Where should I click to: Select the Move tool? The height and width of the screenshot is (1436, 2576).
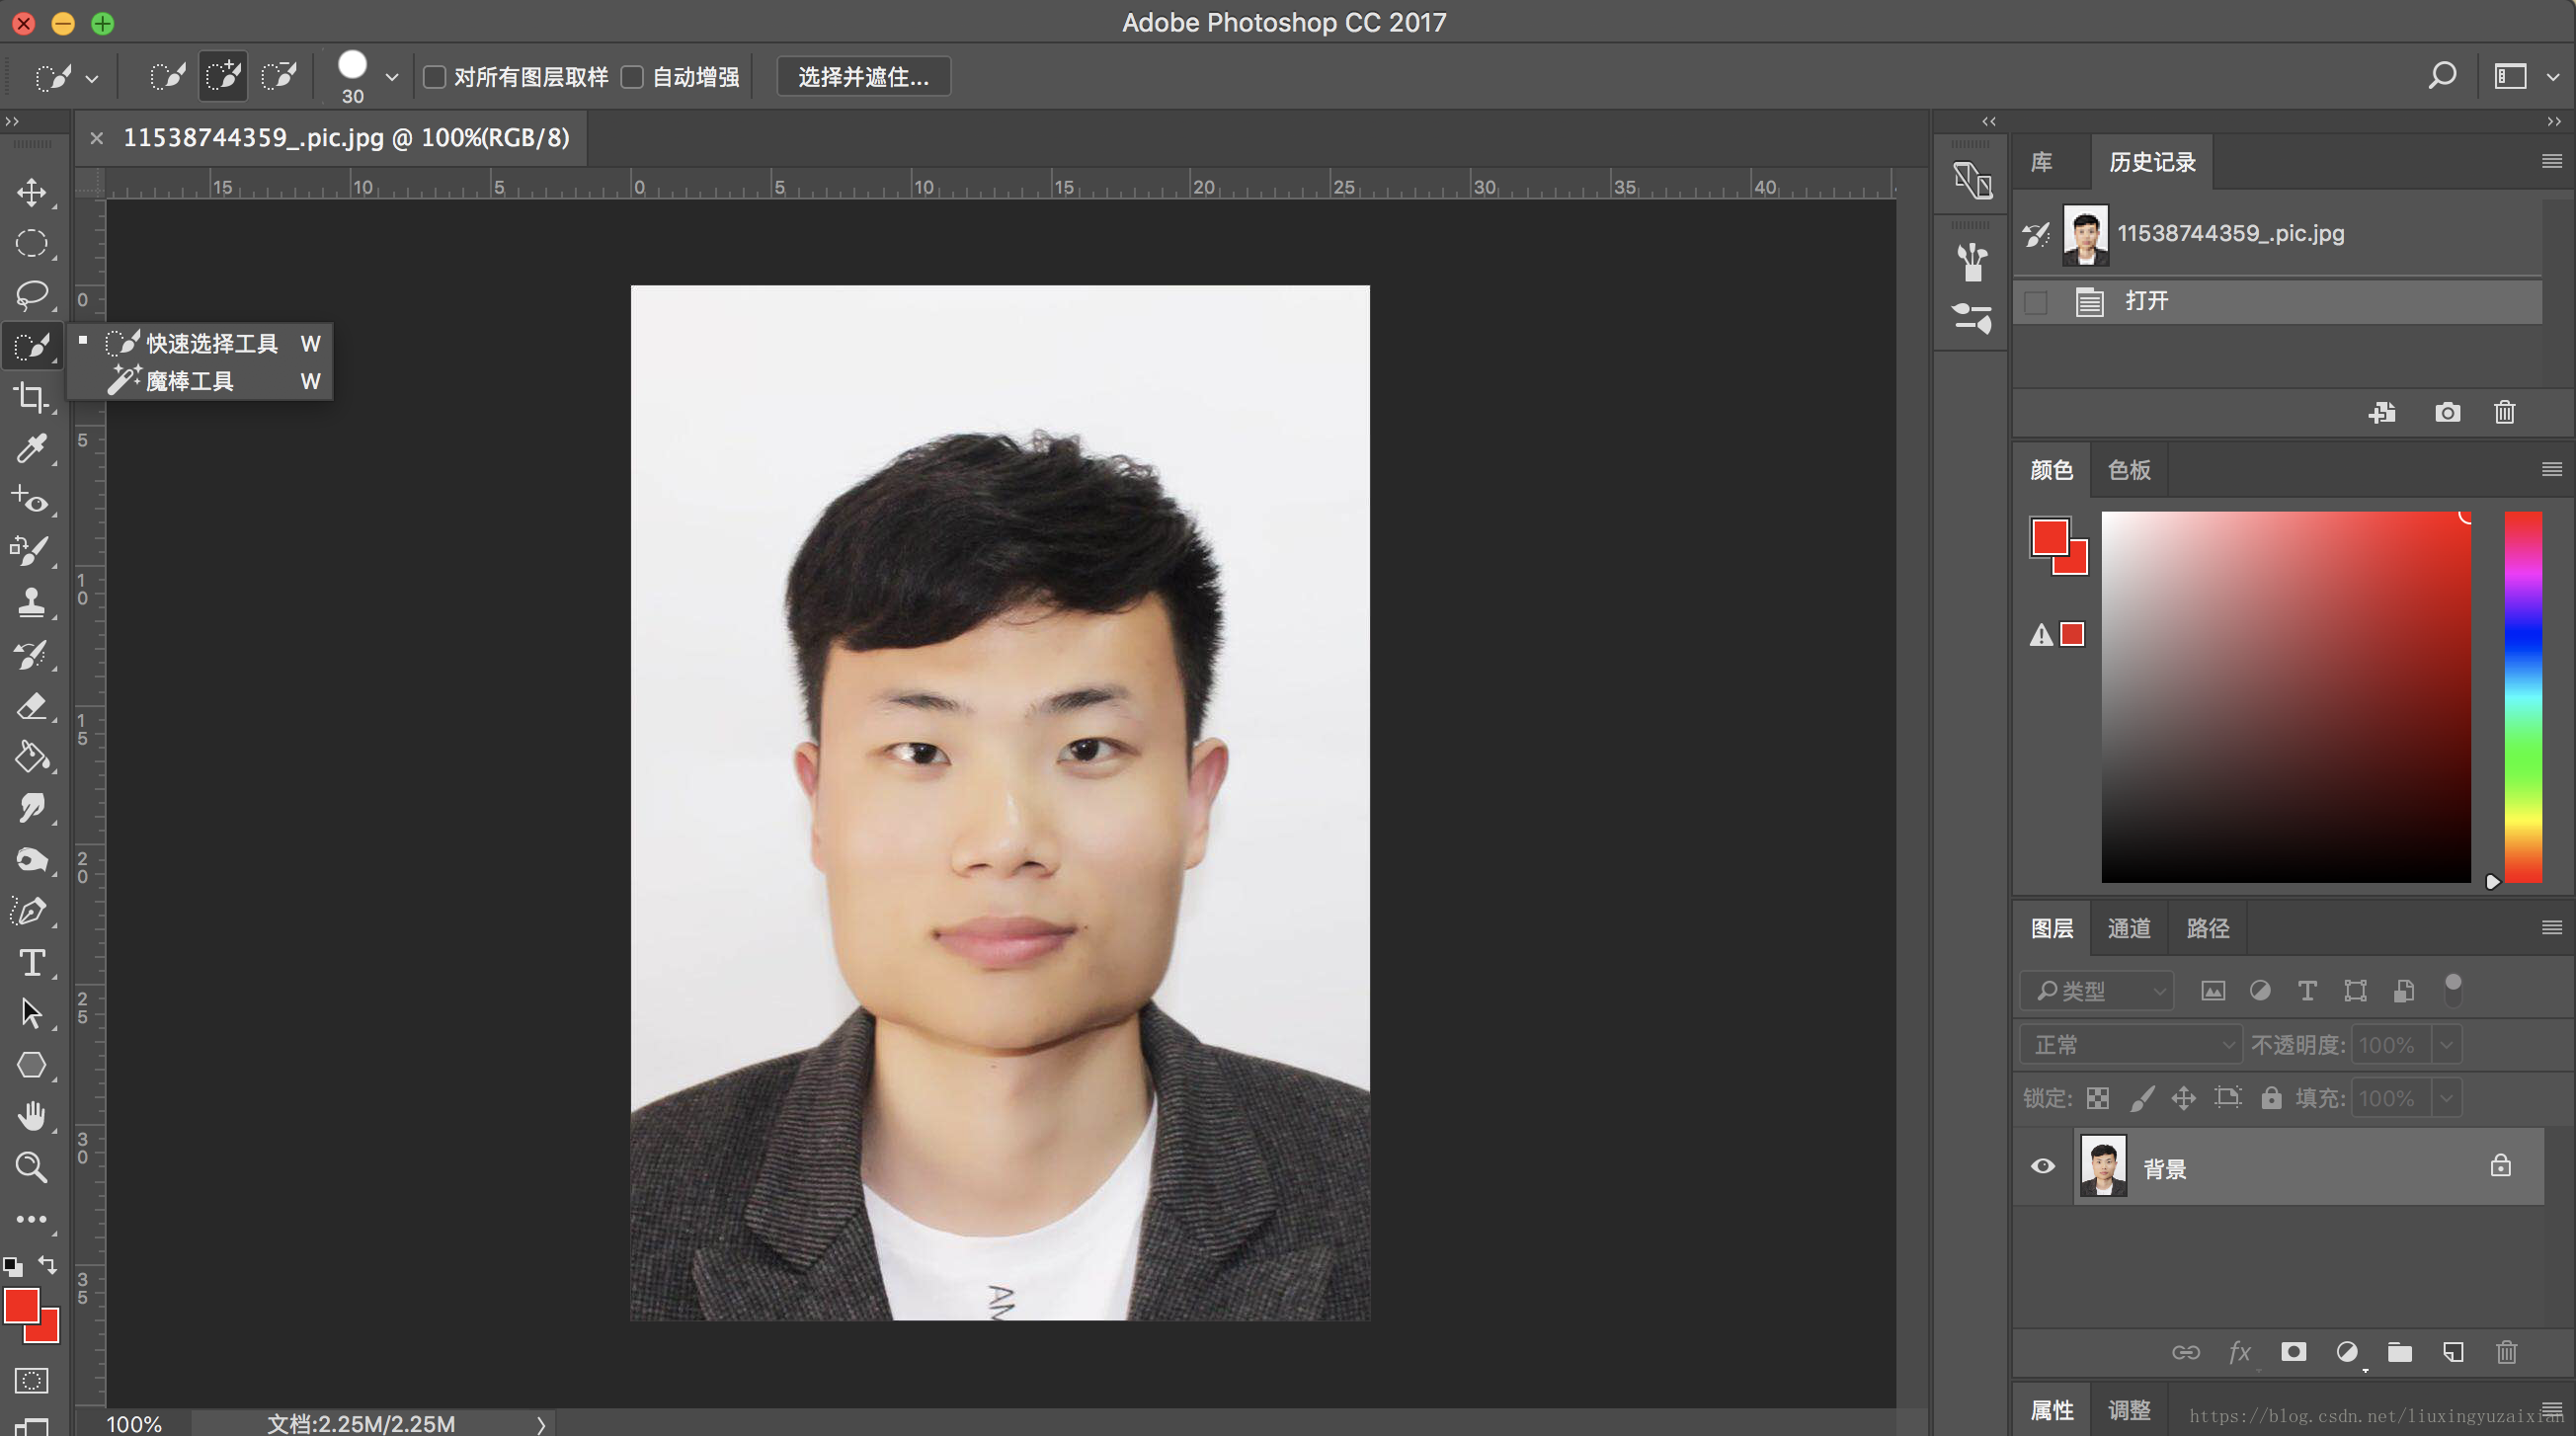pos(31,192)
